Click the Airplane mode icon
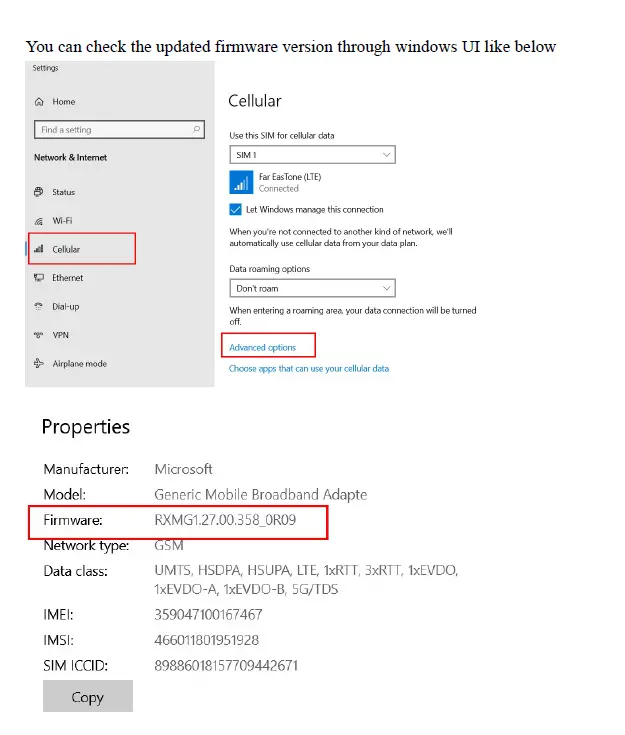The width and height of the screenshot is (625, 735). (39, 363)
